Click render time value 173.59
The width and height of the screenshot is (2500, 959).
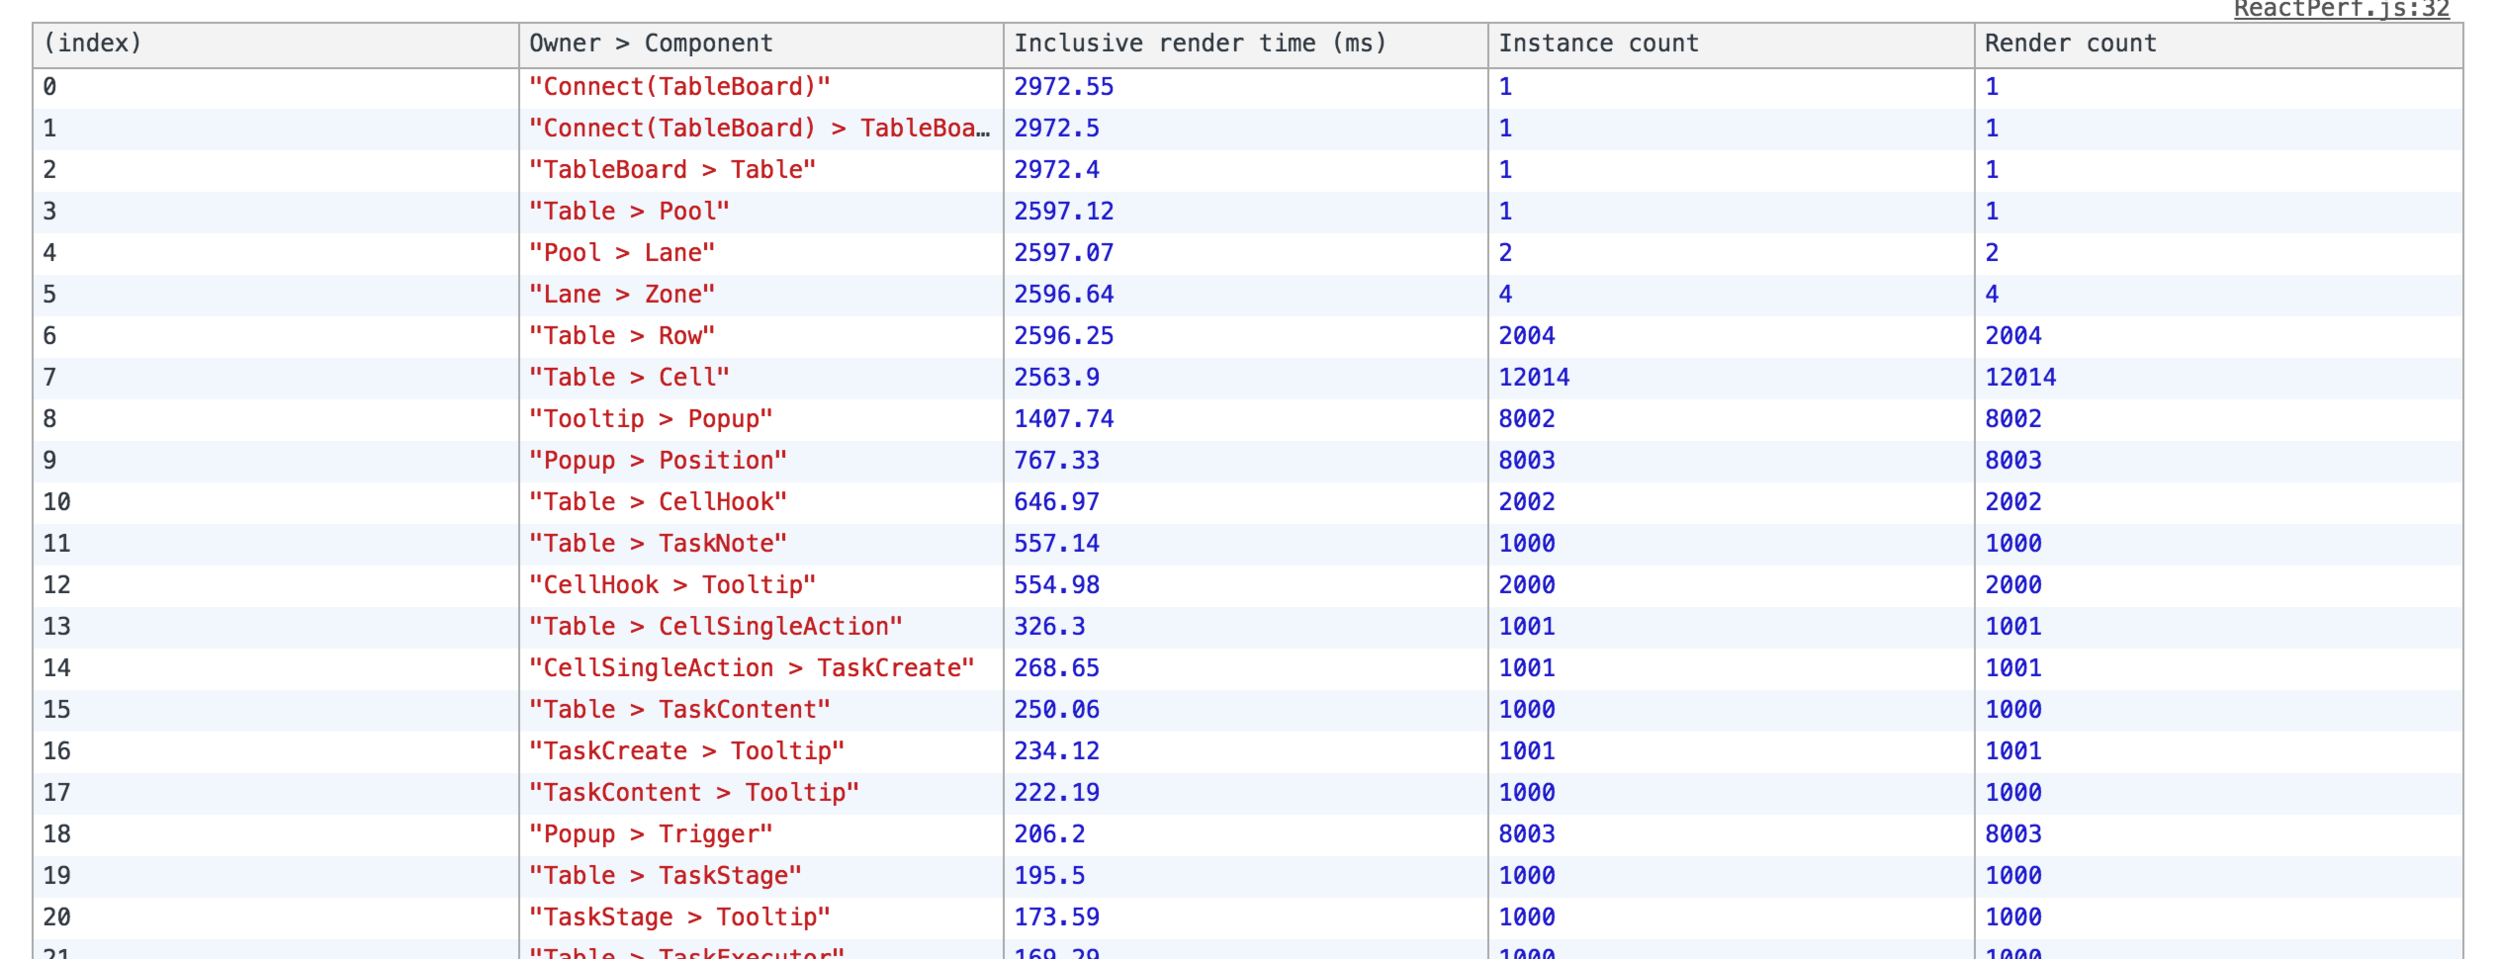1057,917
